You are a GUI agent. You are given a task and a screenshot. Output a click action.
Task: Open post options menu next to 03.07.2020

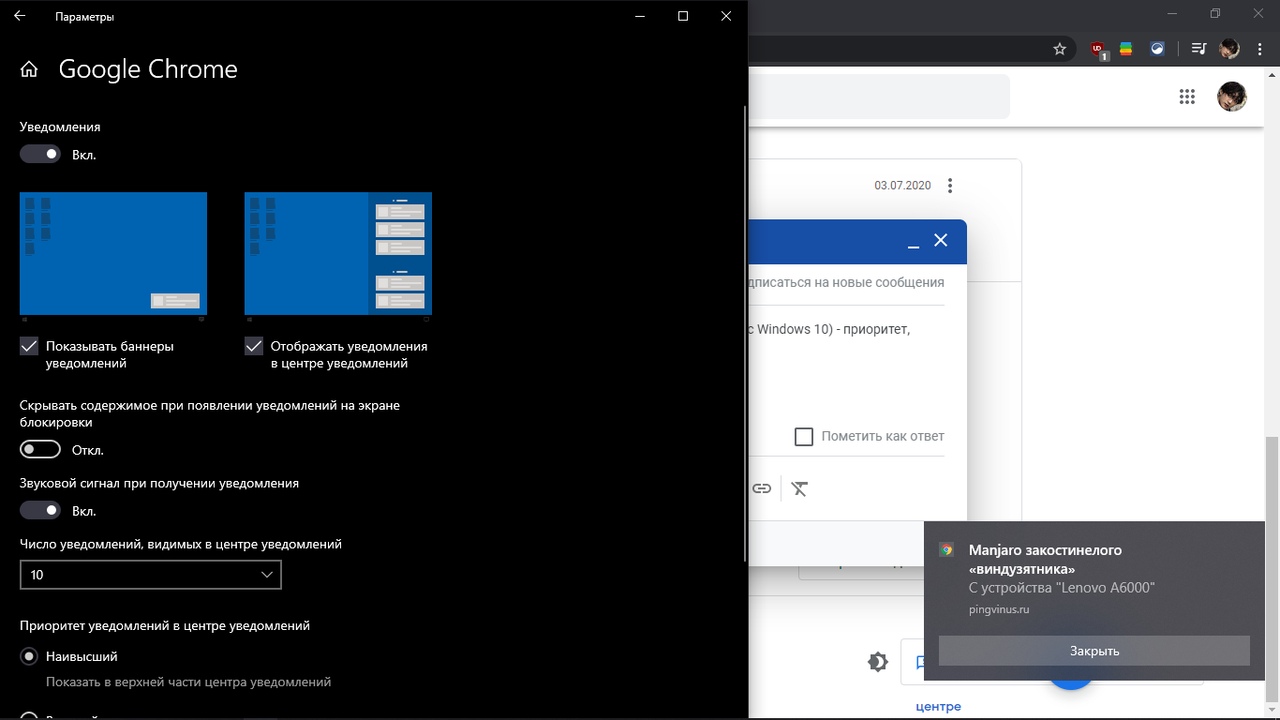click(x=950, y=185)
